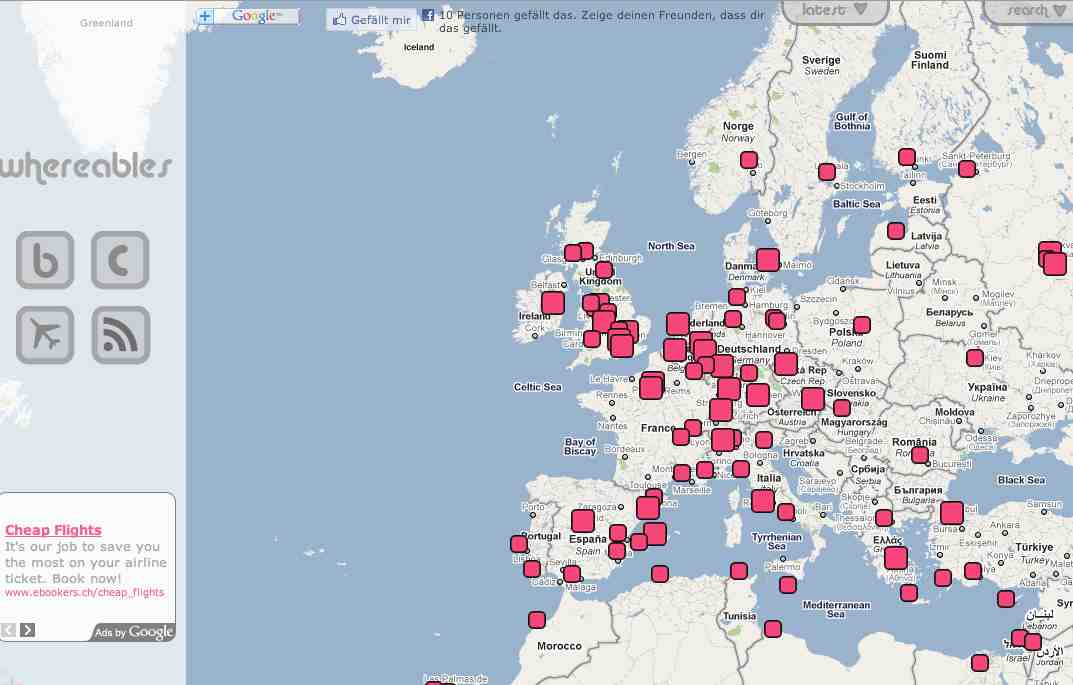Open the 'Cheap Flights' ad link
Screen dimensions: 1073x685
[53, 530]
